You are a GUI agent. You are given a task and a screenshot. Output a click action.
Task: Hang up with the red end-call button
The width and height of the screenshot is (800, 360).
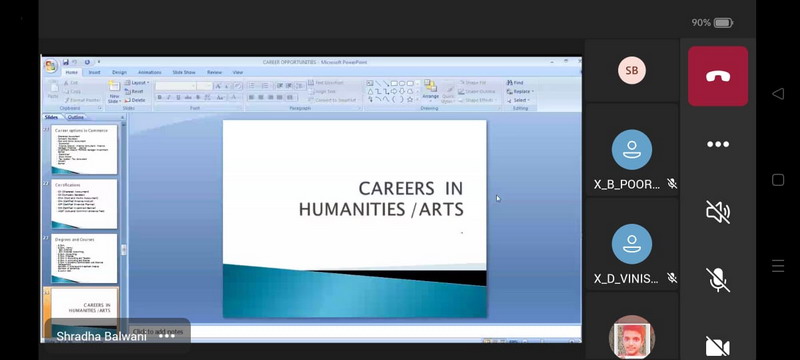pos(717,76)
